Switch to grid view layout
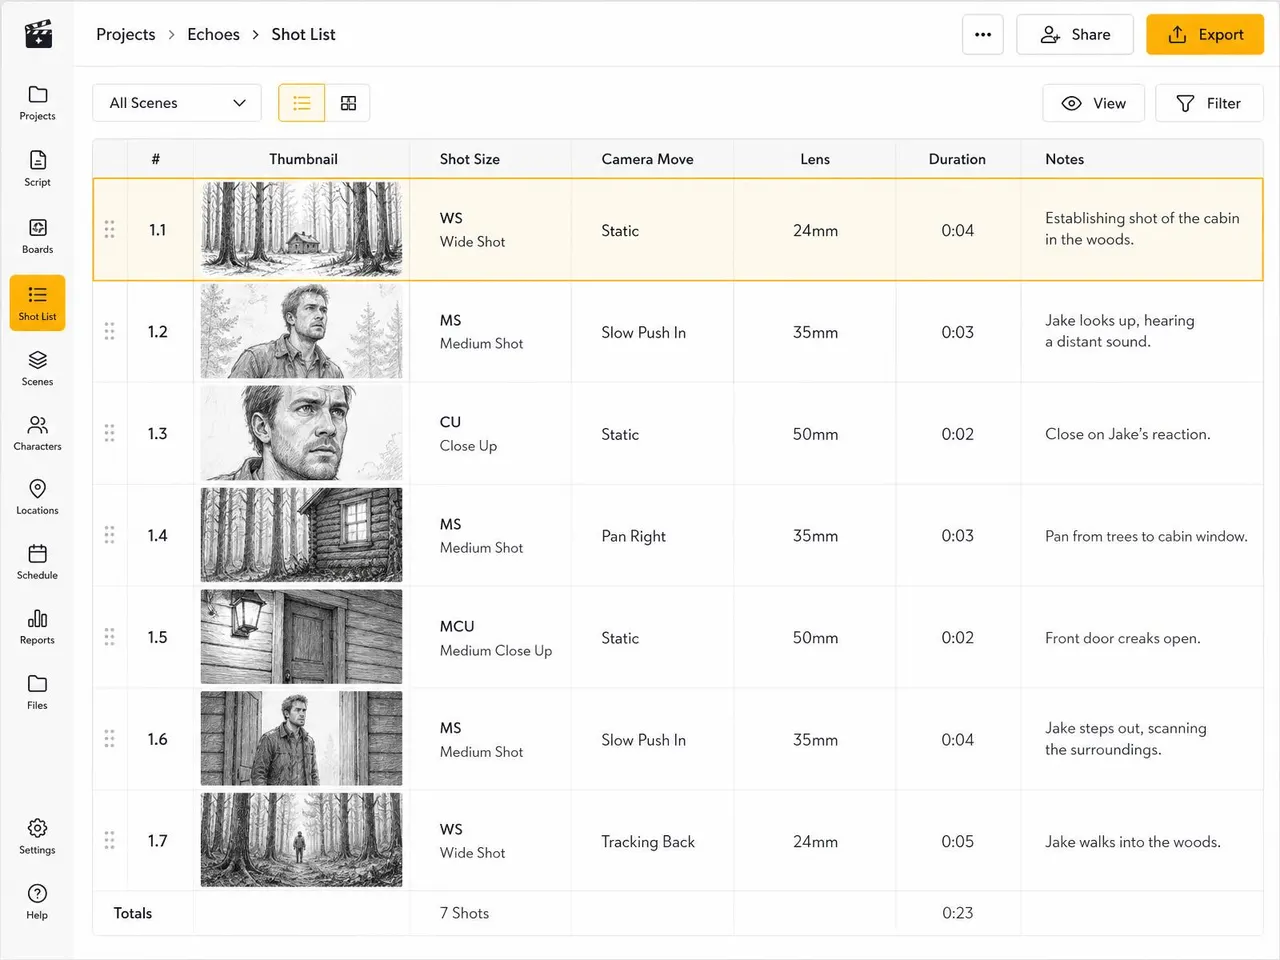The height and width of the screenshot is (960, 1280). click(348, 103)
